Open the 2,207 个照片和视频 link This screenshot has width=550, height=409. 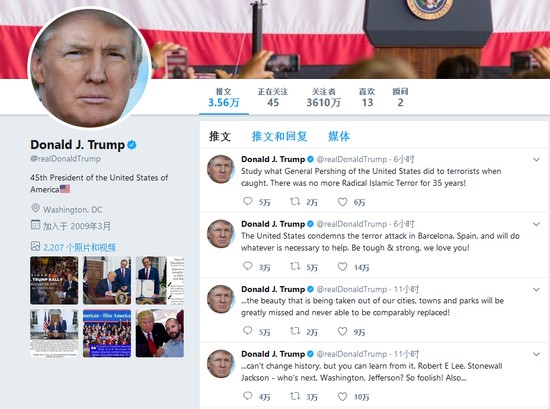[x=79, y=247]
